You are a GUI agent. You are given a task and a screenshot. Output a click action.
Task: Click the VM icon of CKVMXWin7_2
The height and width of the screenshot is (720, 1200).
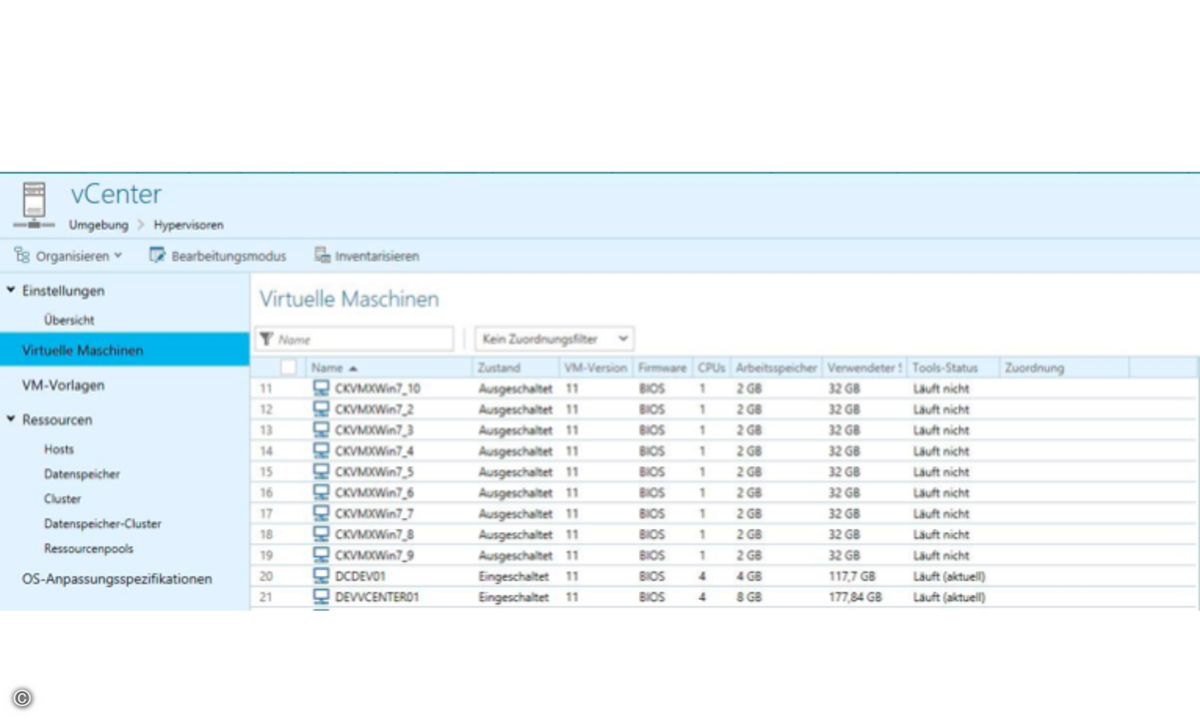point(321,409)
